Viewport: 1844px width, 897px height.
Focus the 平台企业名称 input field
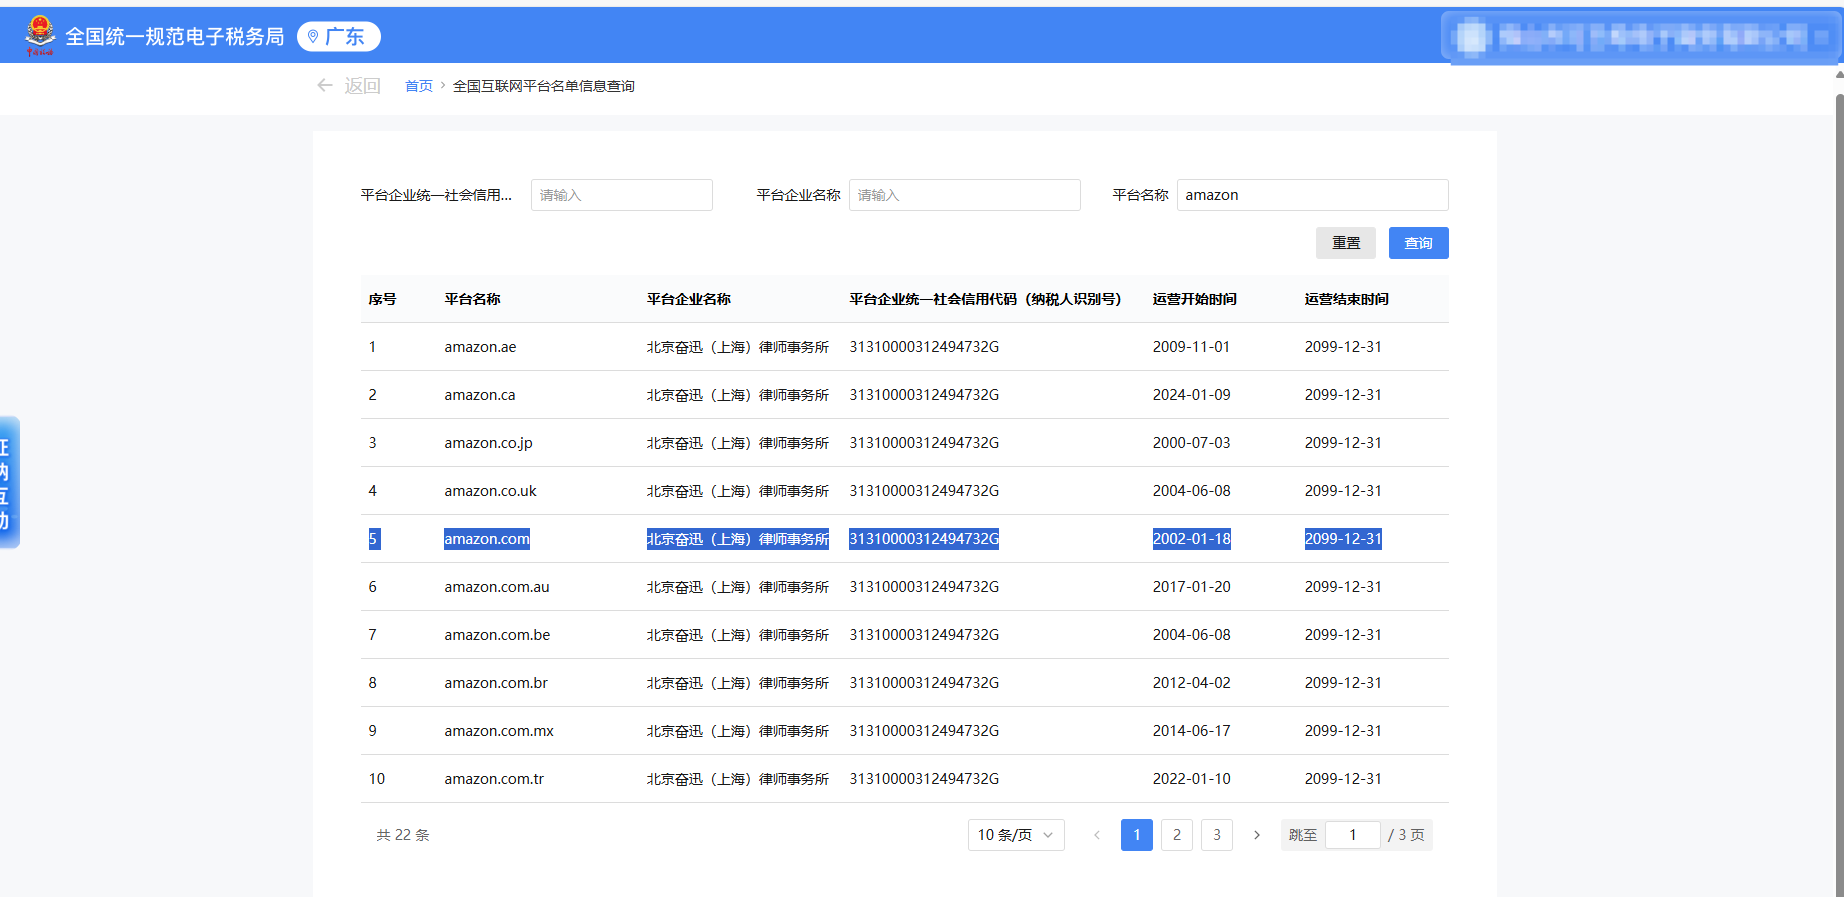964,195
